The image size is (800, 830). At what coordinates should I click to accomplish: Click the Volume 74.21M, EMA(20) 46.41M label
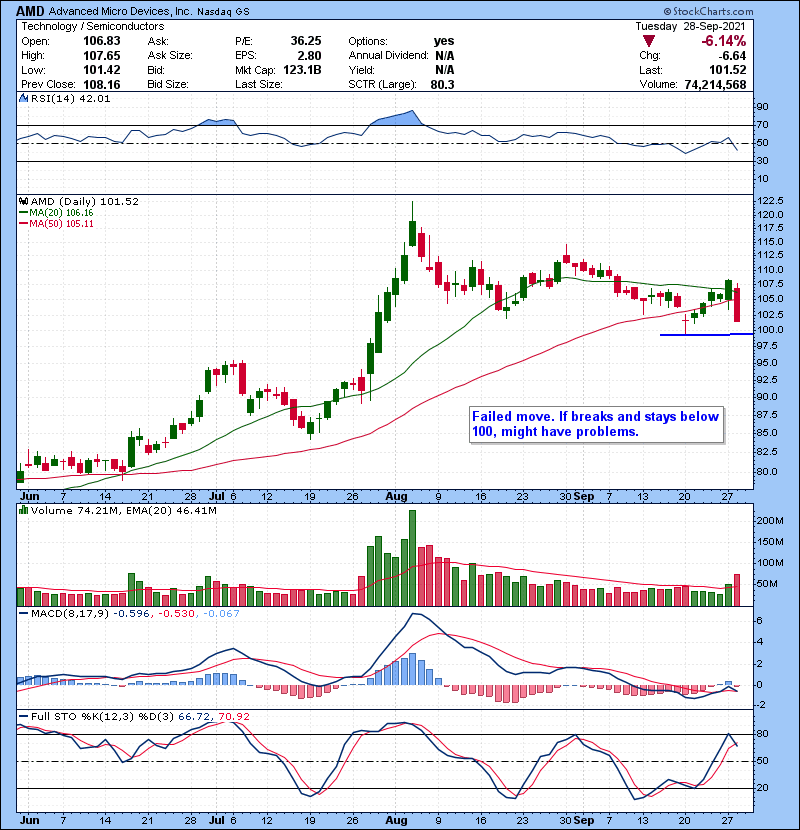pos(123,511)
